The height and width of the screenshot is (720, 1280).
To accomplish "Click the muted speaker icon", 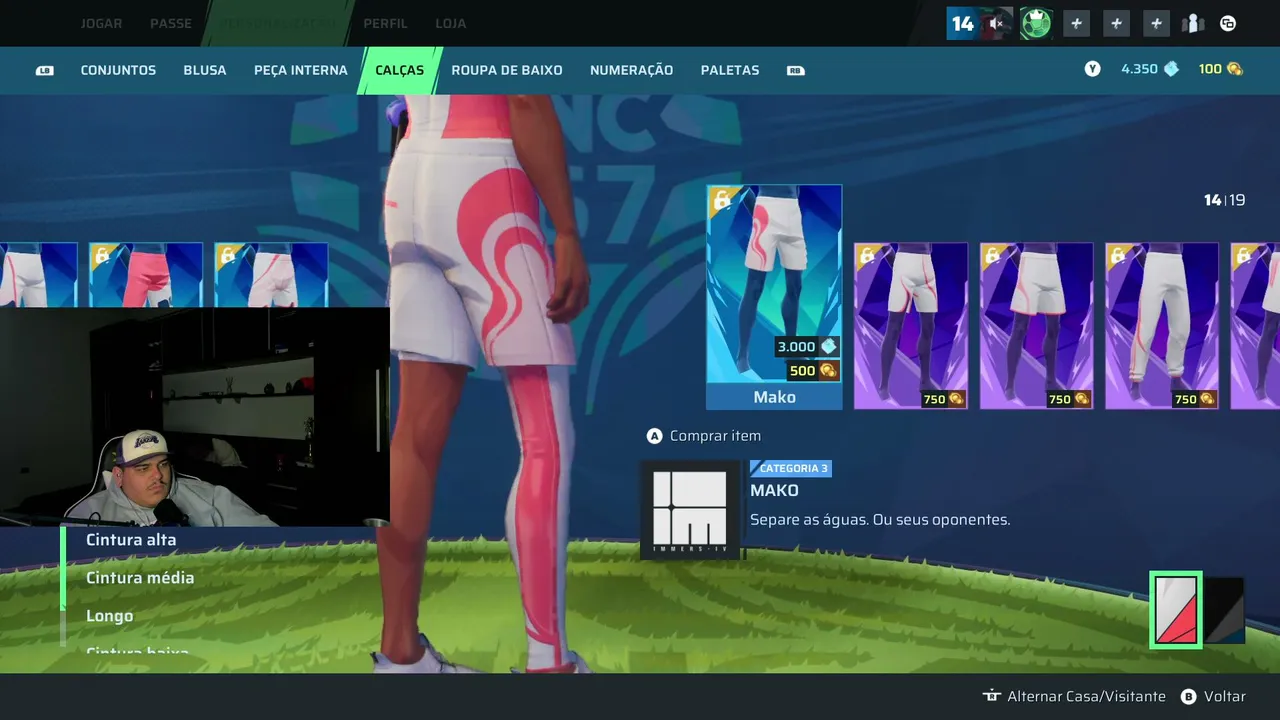I will click(x=996, y=23).
